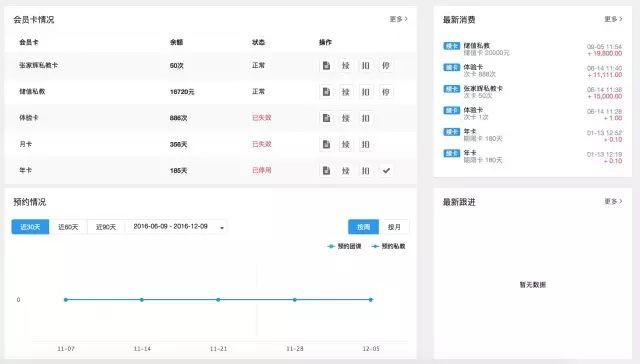Click the 状态 column header
Viewport: 640px width, 364px height.
[x=258, y=42]
